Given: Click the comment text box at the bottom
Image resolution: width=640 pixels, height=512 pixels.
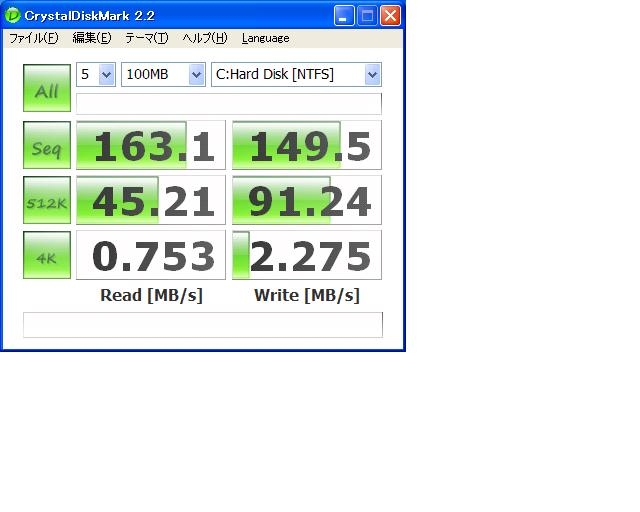Looking at the screenshot, I should click(x=203, y=325).
